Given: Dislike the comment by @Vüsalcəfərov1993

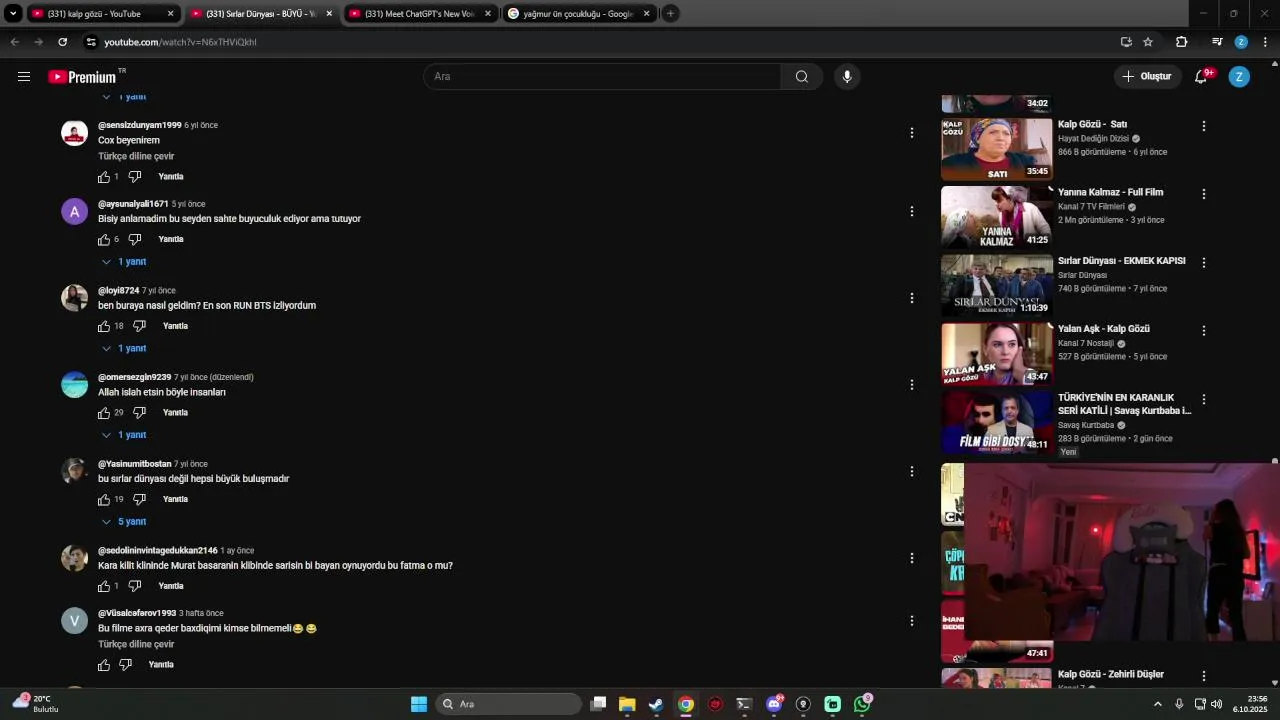Looking at the screenshot, I should [126, 665].
